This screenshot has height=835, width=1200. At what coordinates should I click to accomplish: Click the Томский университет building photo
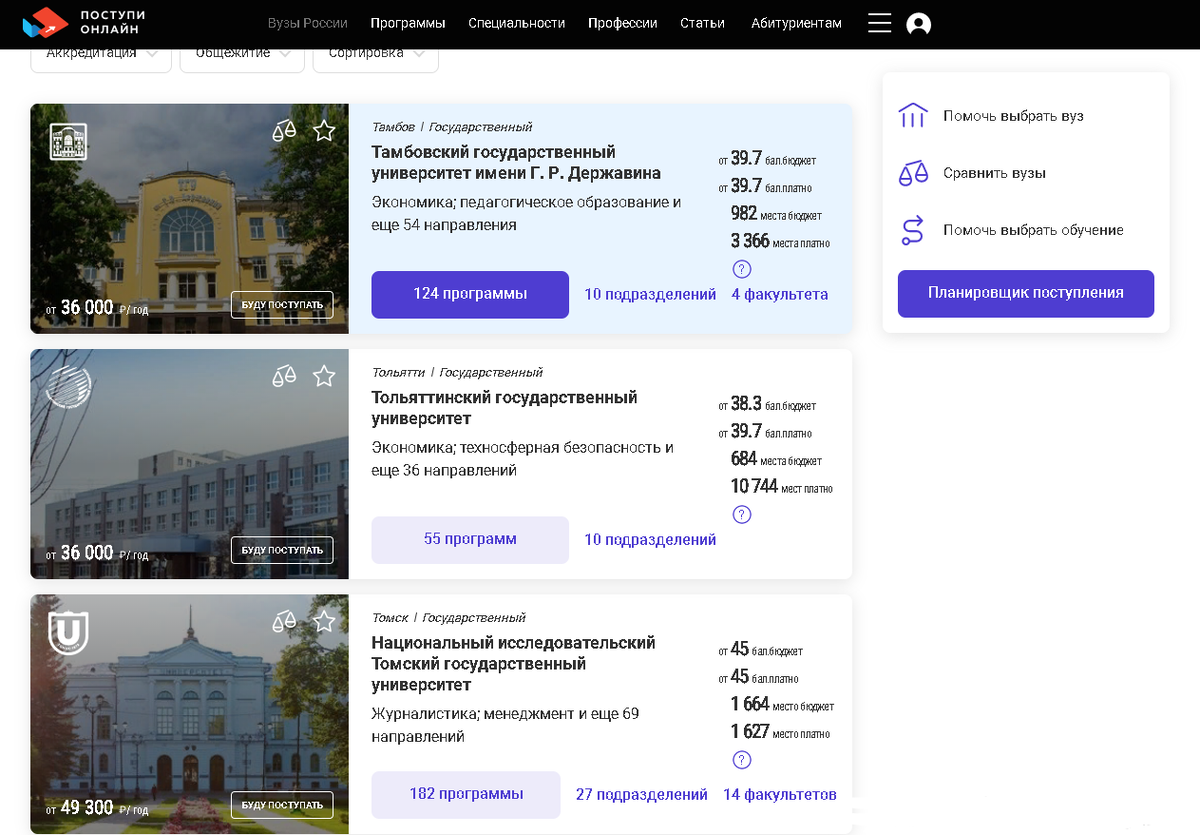coord(189,714)
